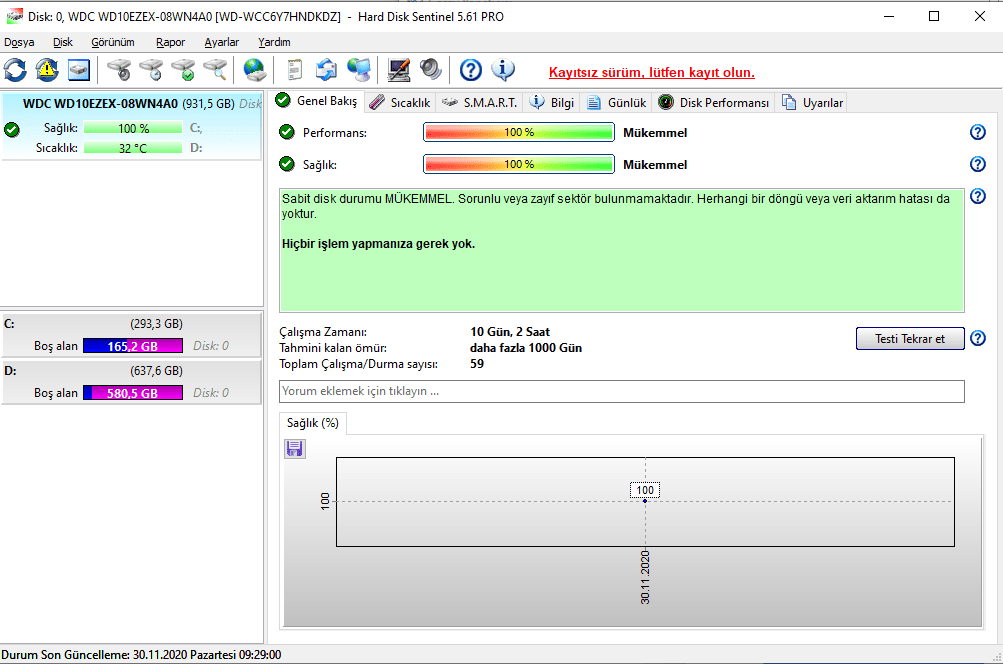Open the Dosya menu
Viewport: 1003px width, 664px height.
click(19, 42)
